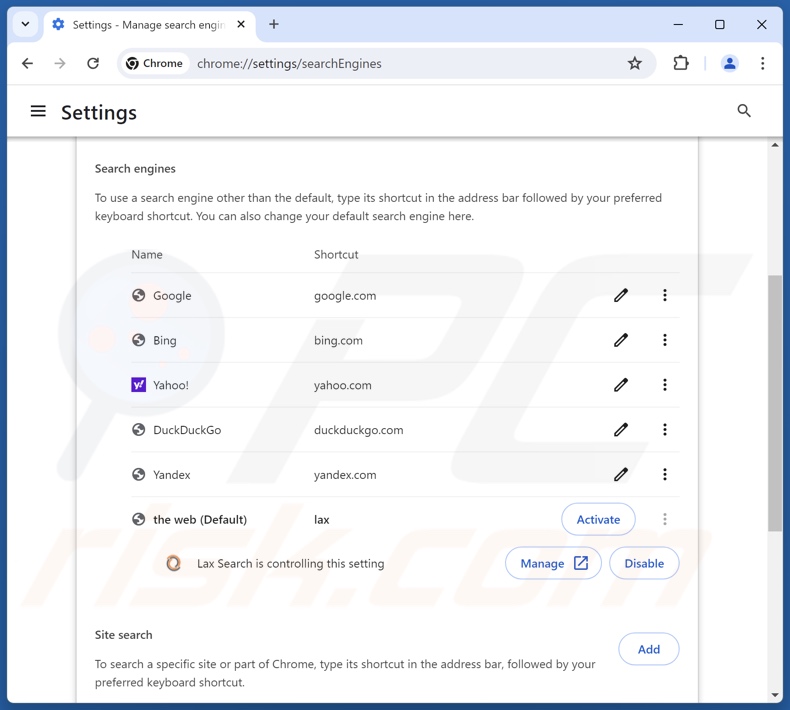Screen dimensions: 790x710
Task: Select the Settings browser tab
Action: pos(140,25)
